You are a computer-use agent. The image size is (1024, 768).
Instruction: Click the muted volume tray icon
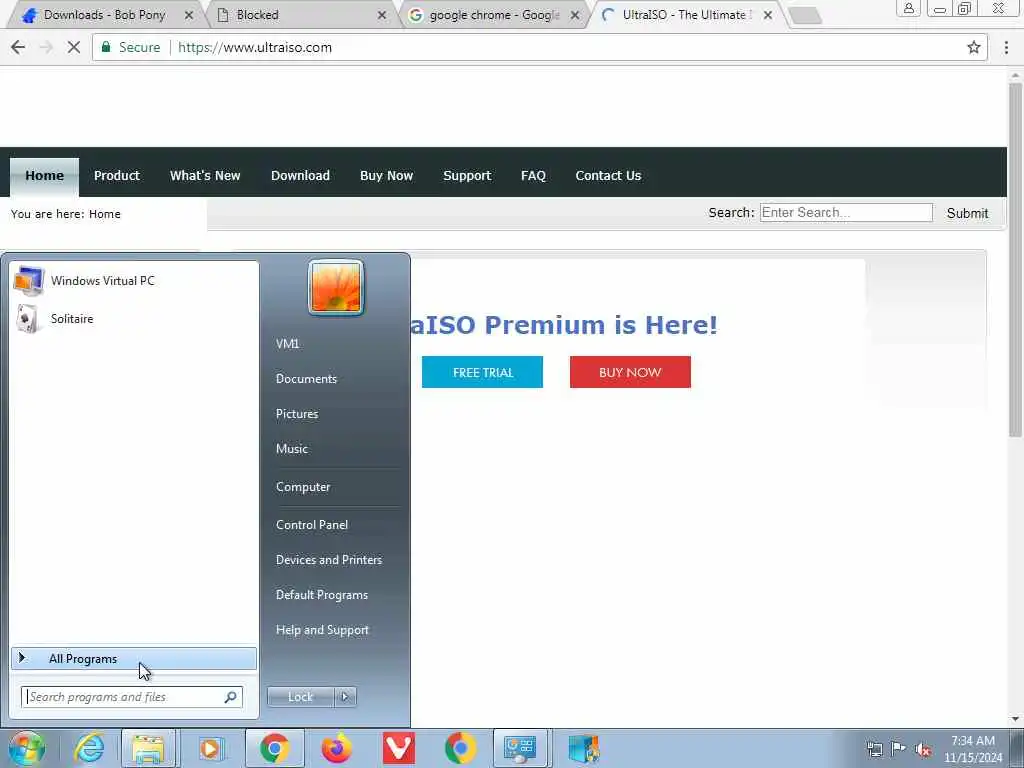point(923,749)
